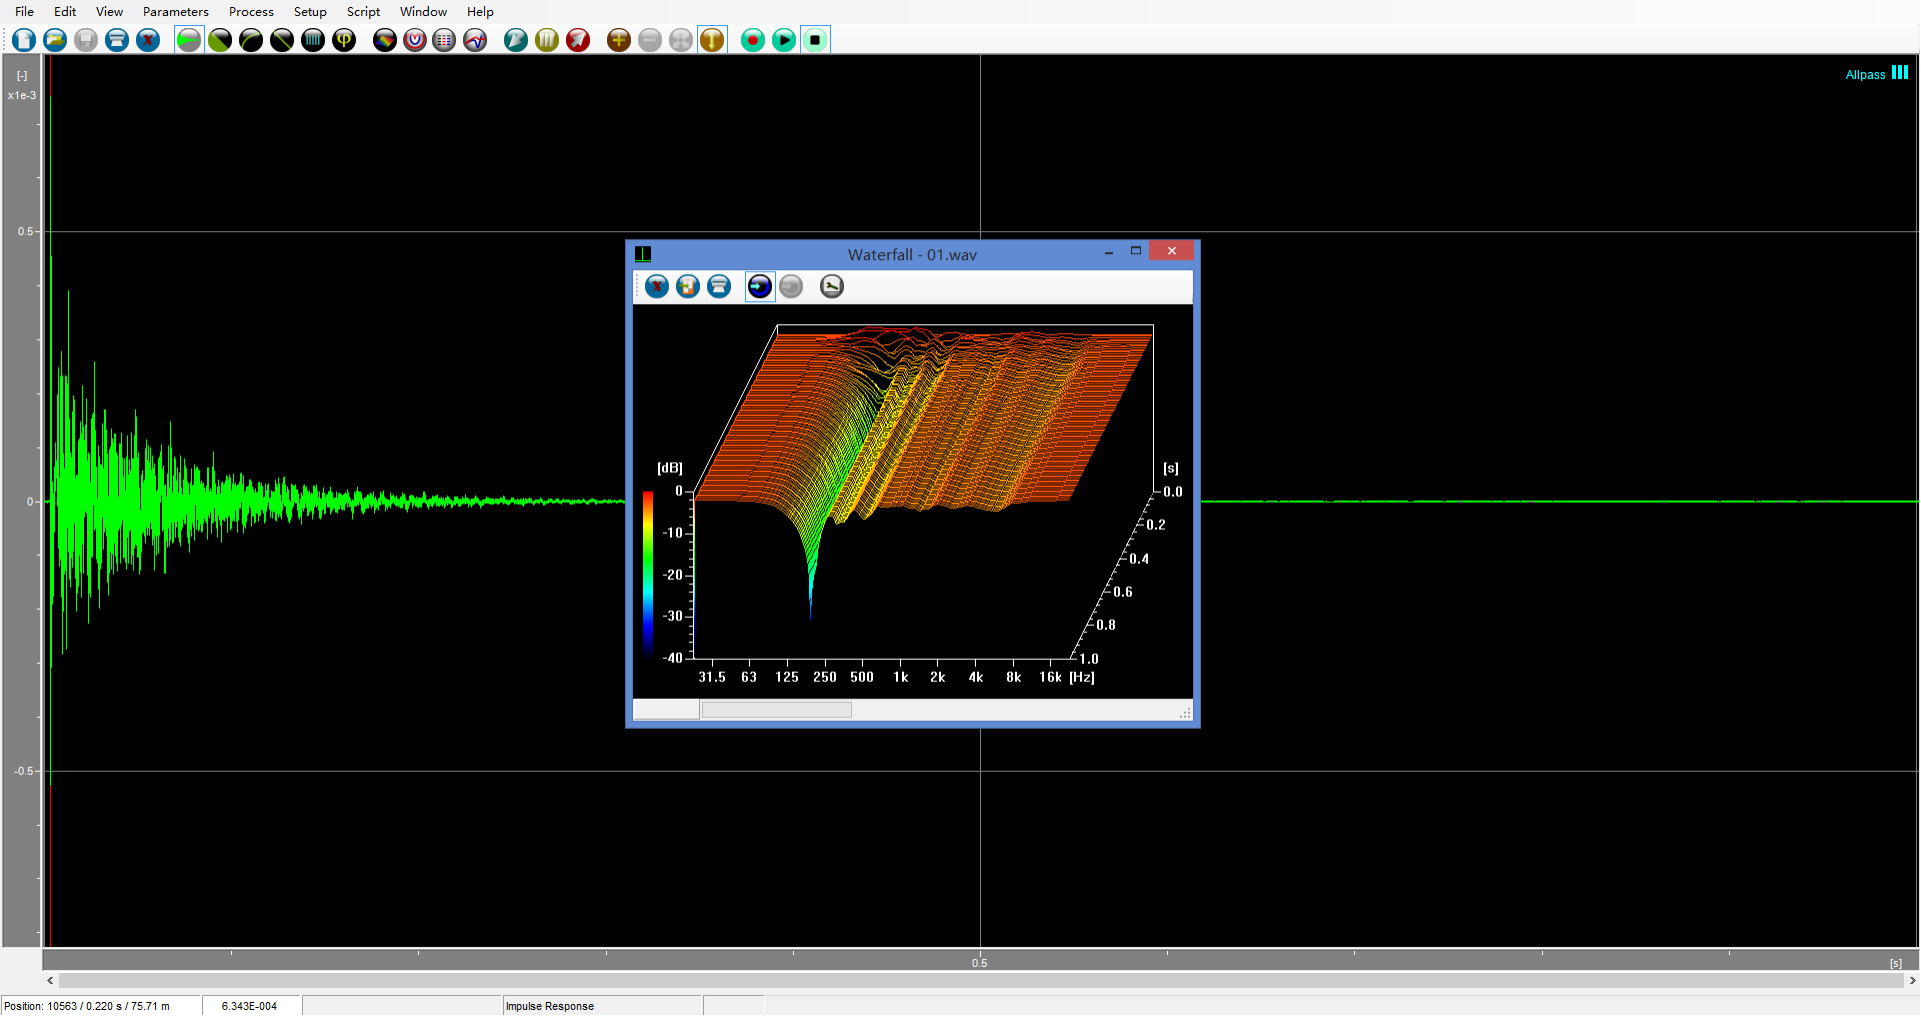Viewport: 1921px width, 1016px height.
Task: Click the copy icon in Waterfall toolbar
Action: [688, 287]
